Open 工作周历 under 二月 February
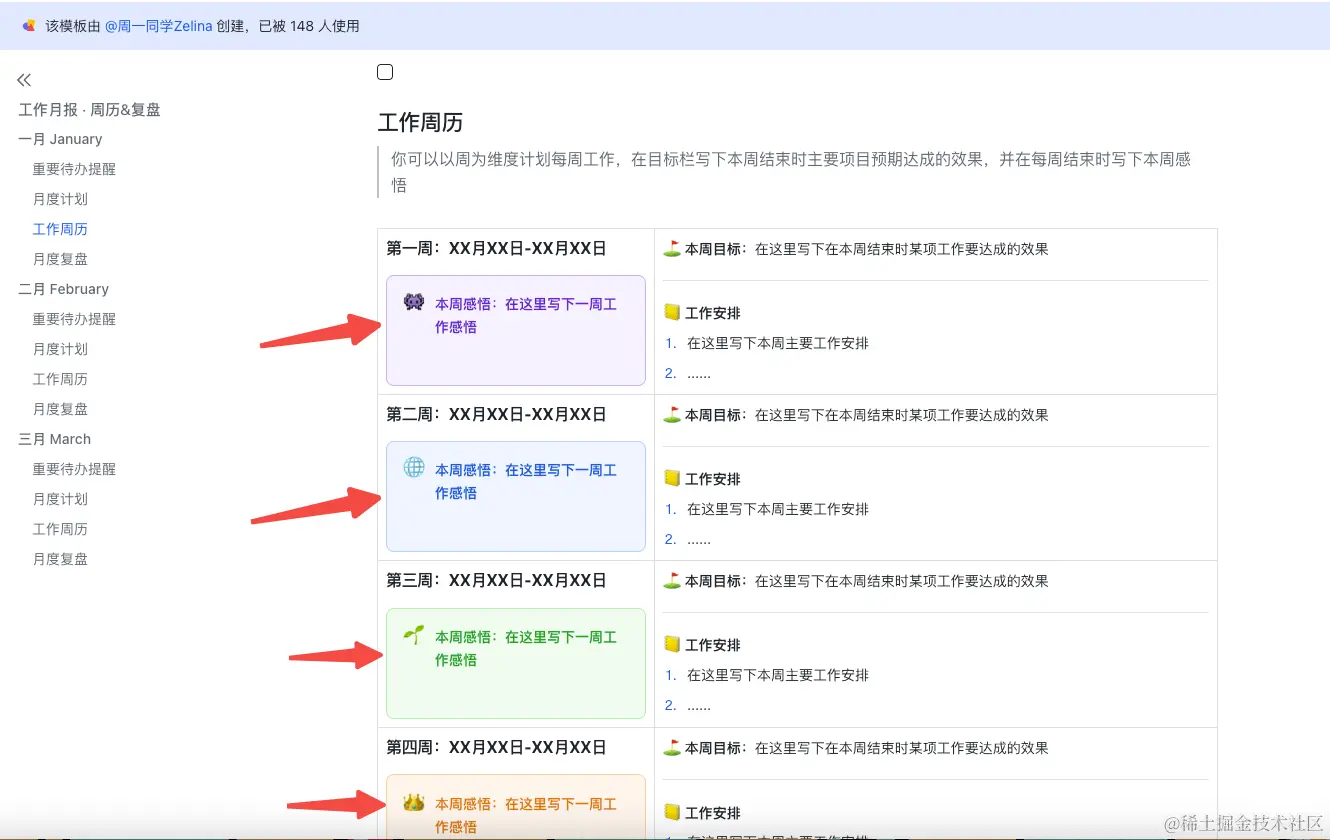Viewport: 1330px width, 840px height. pos(60,379)
